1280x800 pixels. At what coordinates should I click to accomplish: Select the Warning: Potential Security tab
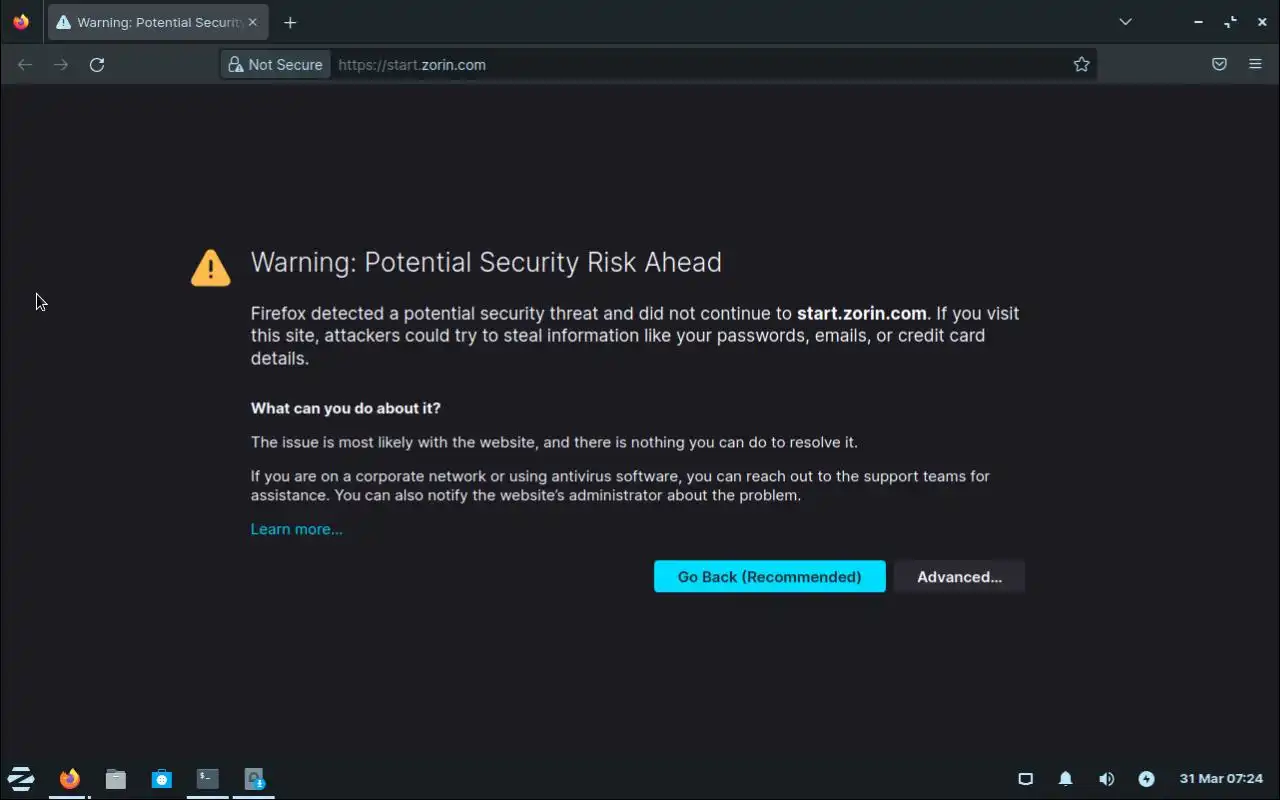pos(156,22)
